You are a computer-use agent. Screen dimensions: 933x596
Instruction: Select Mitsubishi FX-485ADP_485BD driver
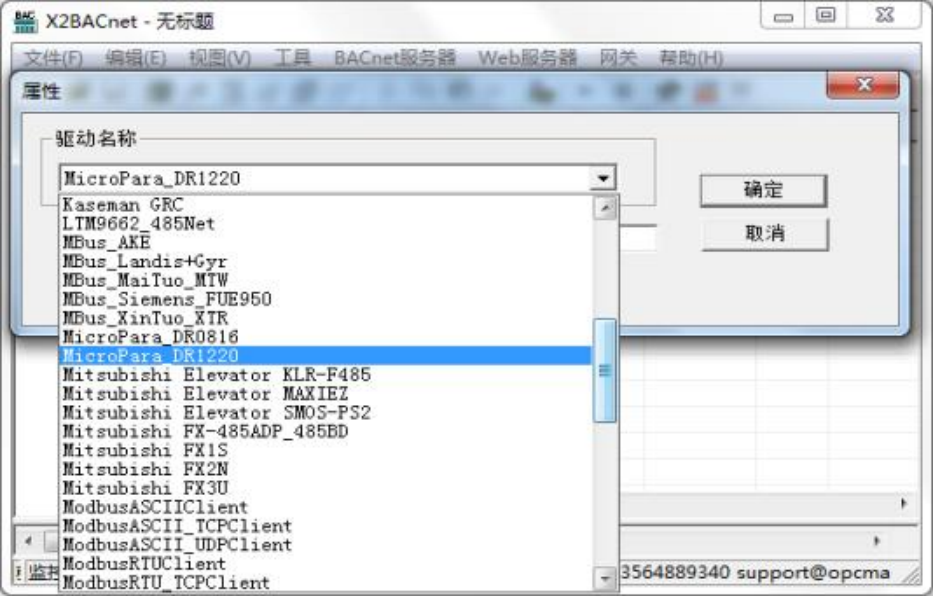[325, 431]
